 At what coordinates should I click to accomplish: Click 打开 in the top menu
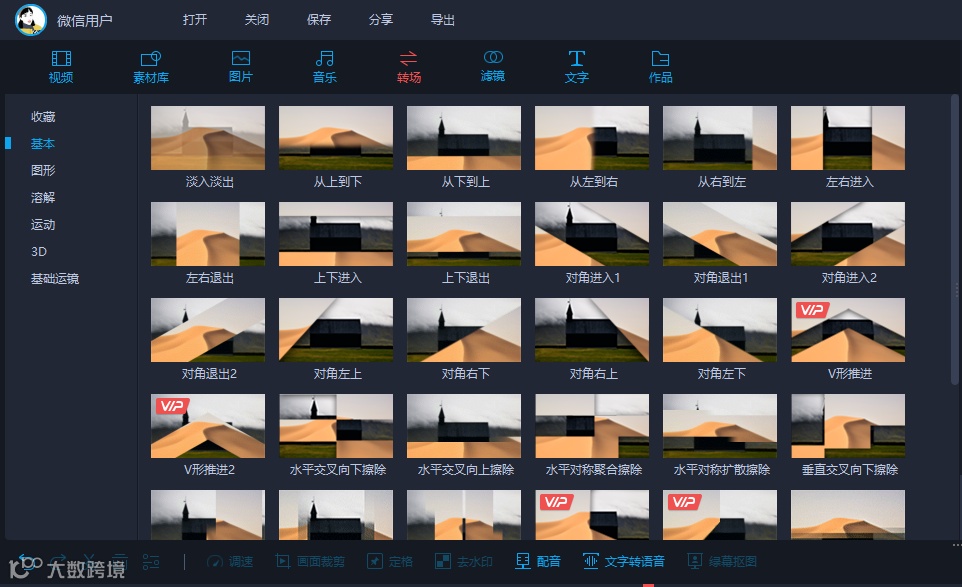coord(194,20)
